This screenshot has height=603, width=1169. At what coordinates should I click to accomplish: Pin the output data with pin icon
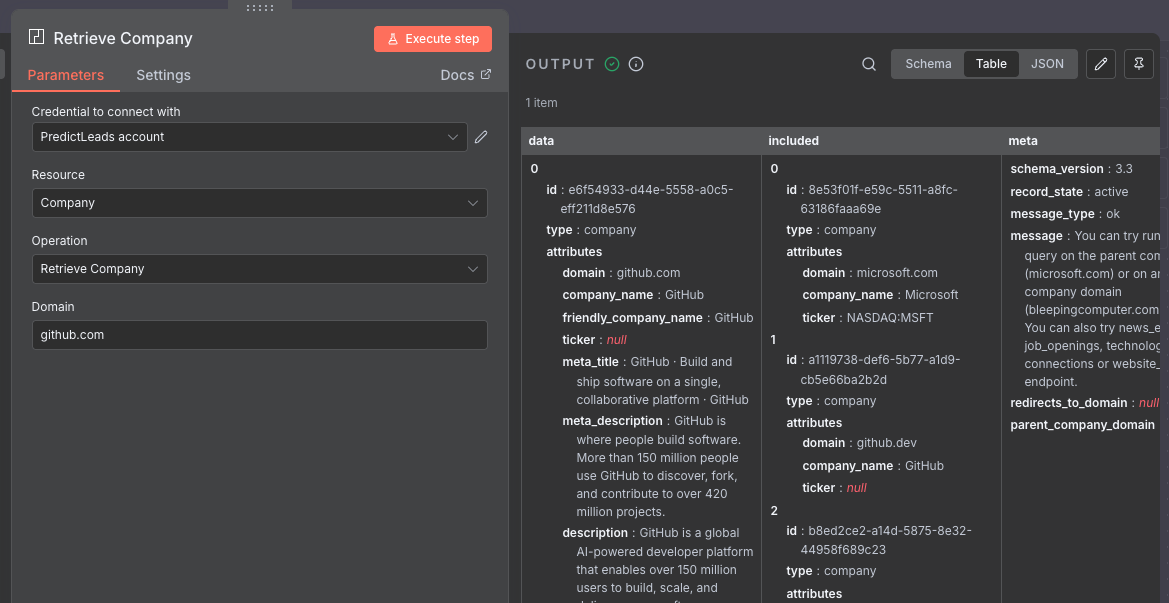click(1138, 64)
